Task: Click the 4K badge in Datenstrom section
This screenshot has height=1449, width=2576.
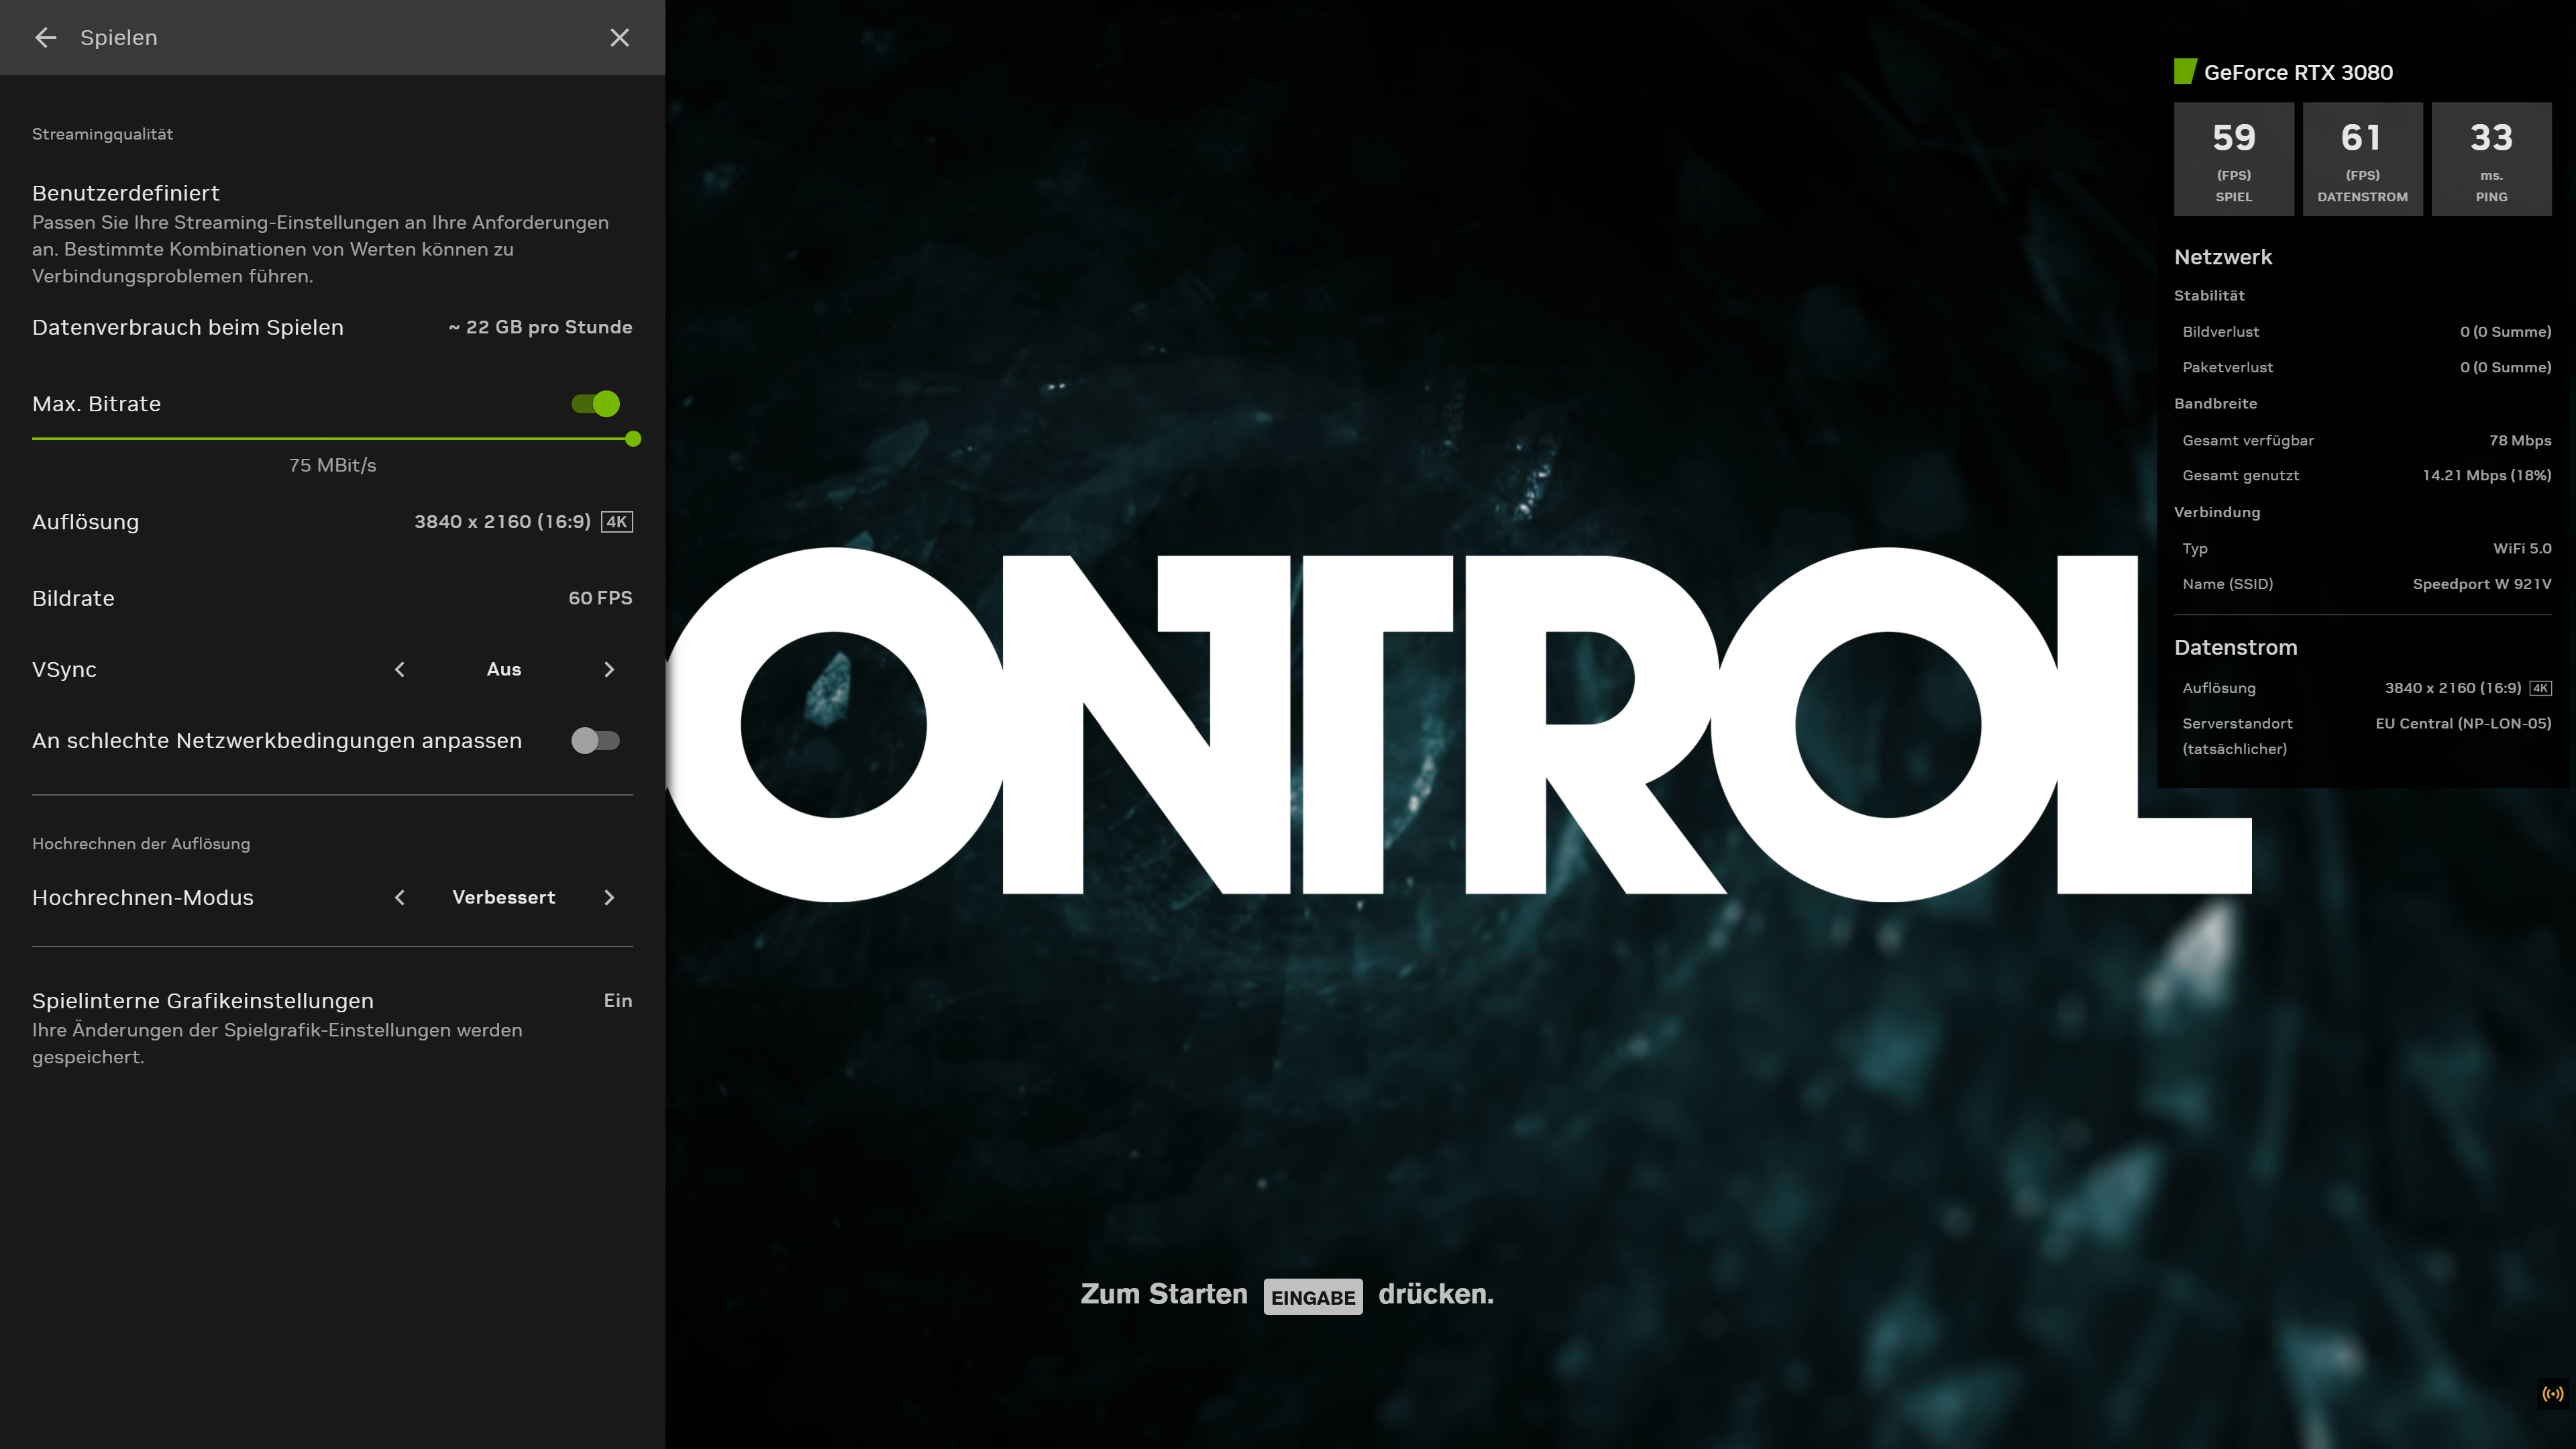Action: (x=2540, y=688)
